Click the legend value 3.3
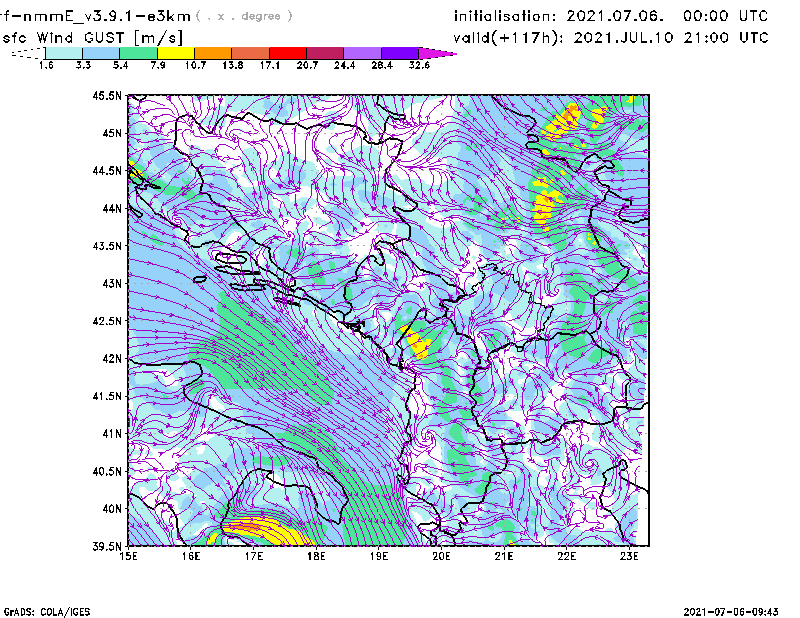This screenshot has height=618, width=800. click(83, 65)
